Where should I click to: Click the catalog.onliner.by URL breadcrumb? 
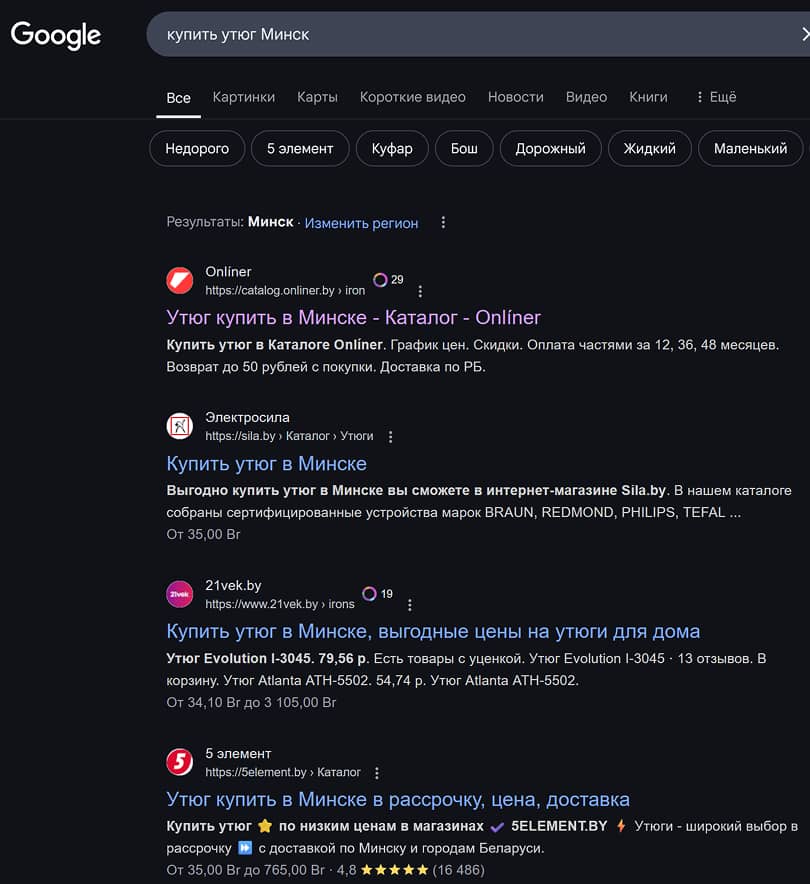(285, 290)
